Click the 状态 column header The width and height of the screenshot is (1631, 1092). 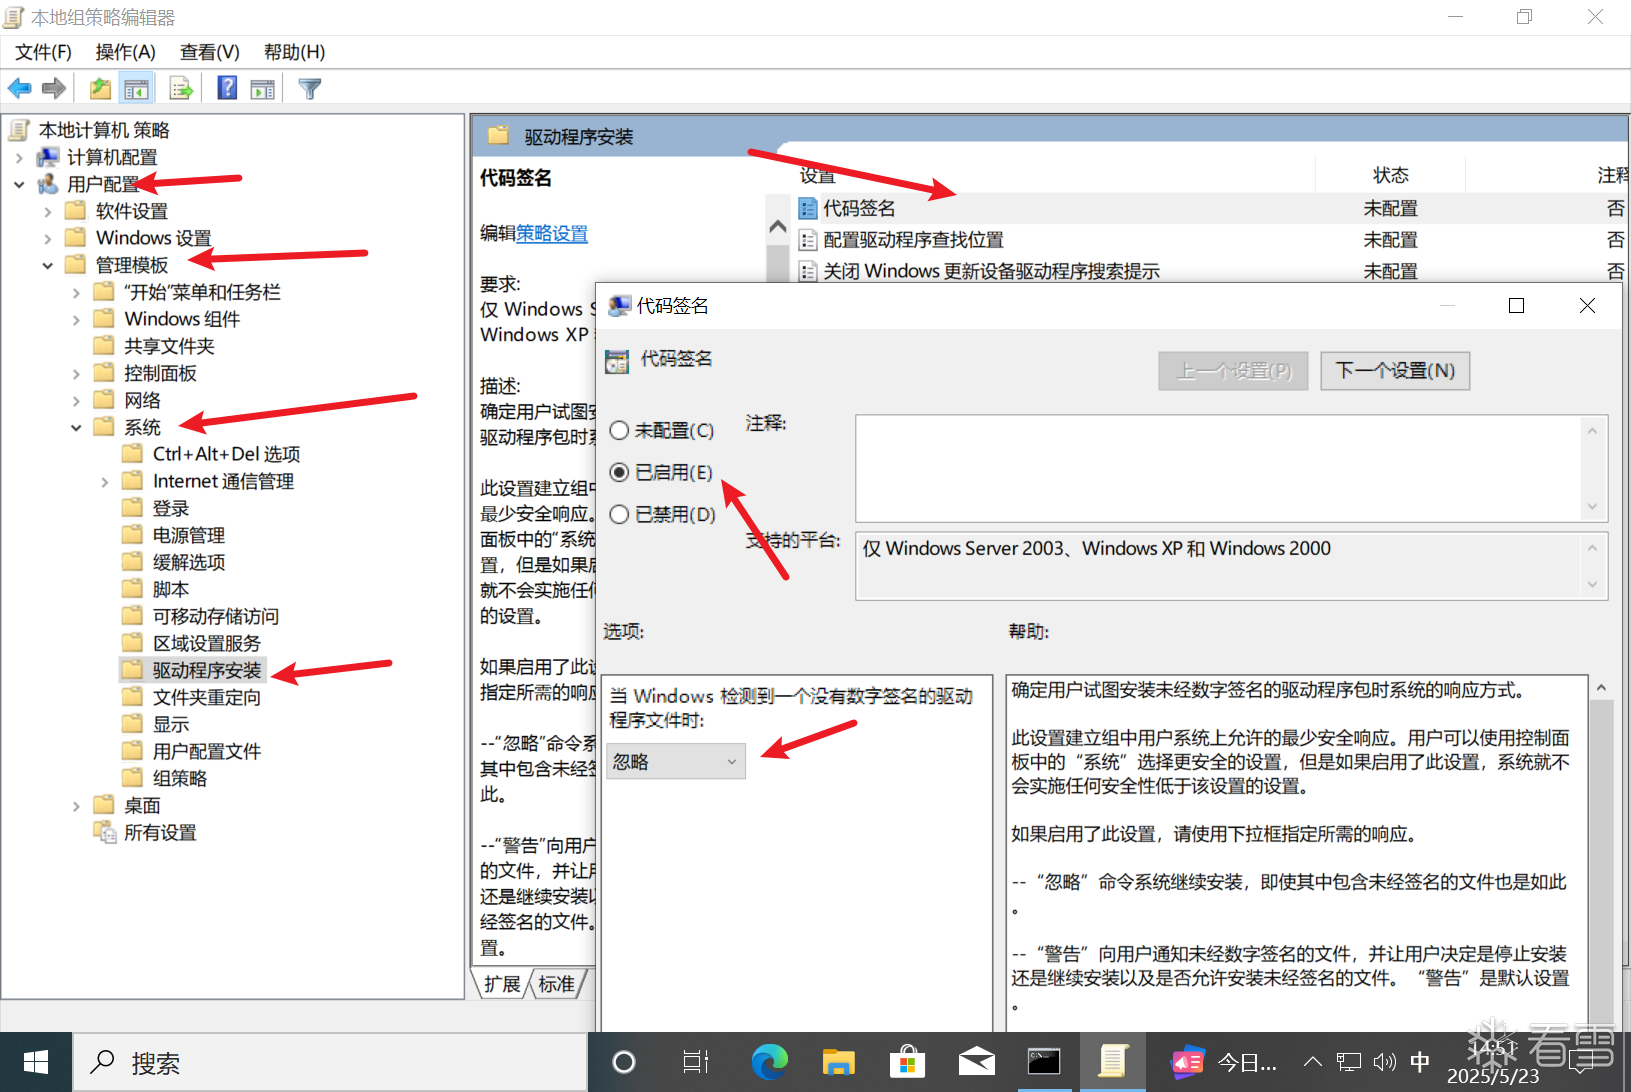click(x=1390, y=175)
